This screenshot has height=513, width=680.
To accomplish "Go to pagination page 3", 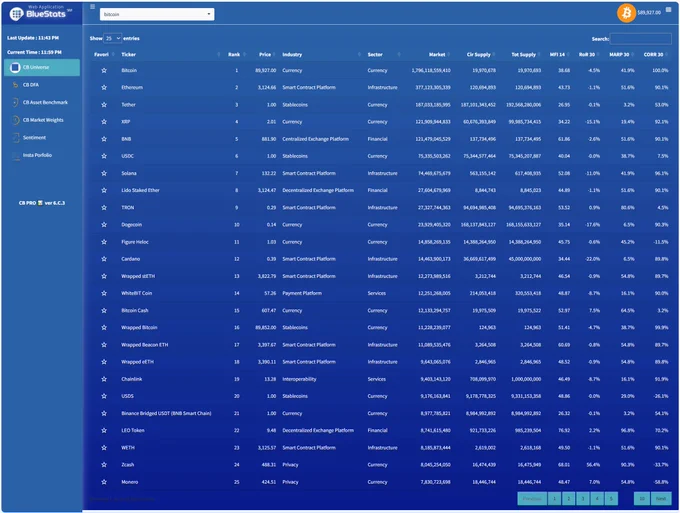I will pos(583,499).
